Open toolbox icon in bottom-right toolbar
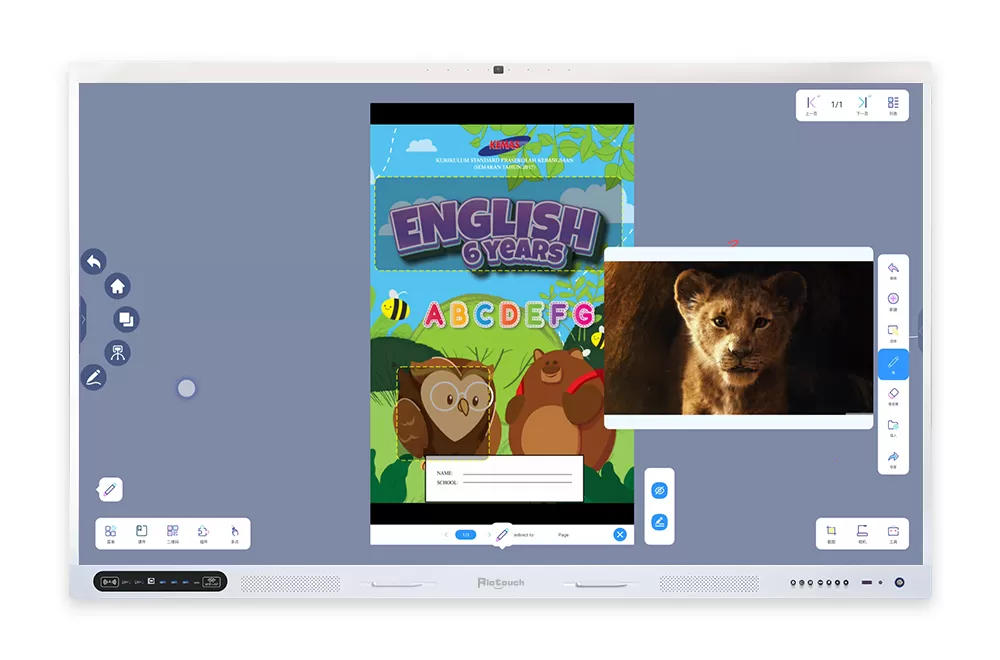 point(893,534)
